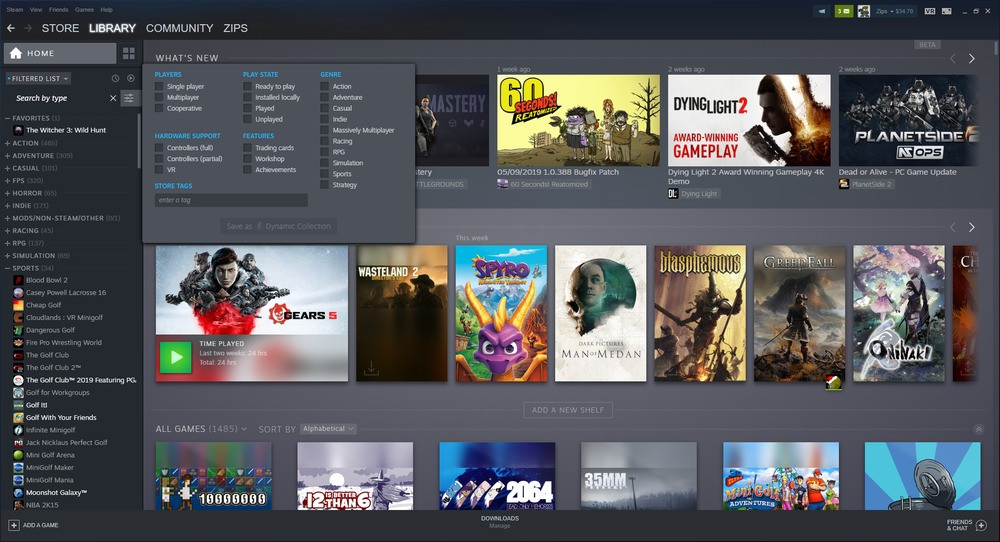The width and height of the screenshot is (1000, 542).
Task: Switch to the Community tab
Action: [x=179, y=28]
